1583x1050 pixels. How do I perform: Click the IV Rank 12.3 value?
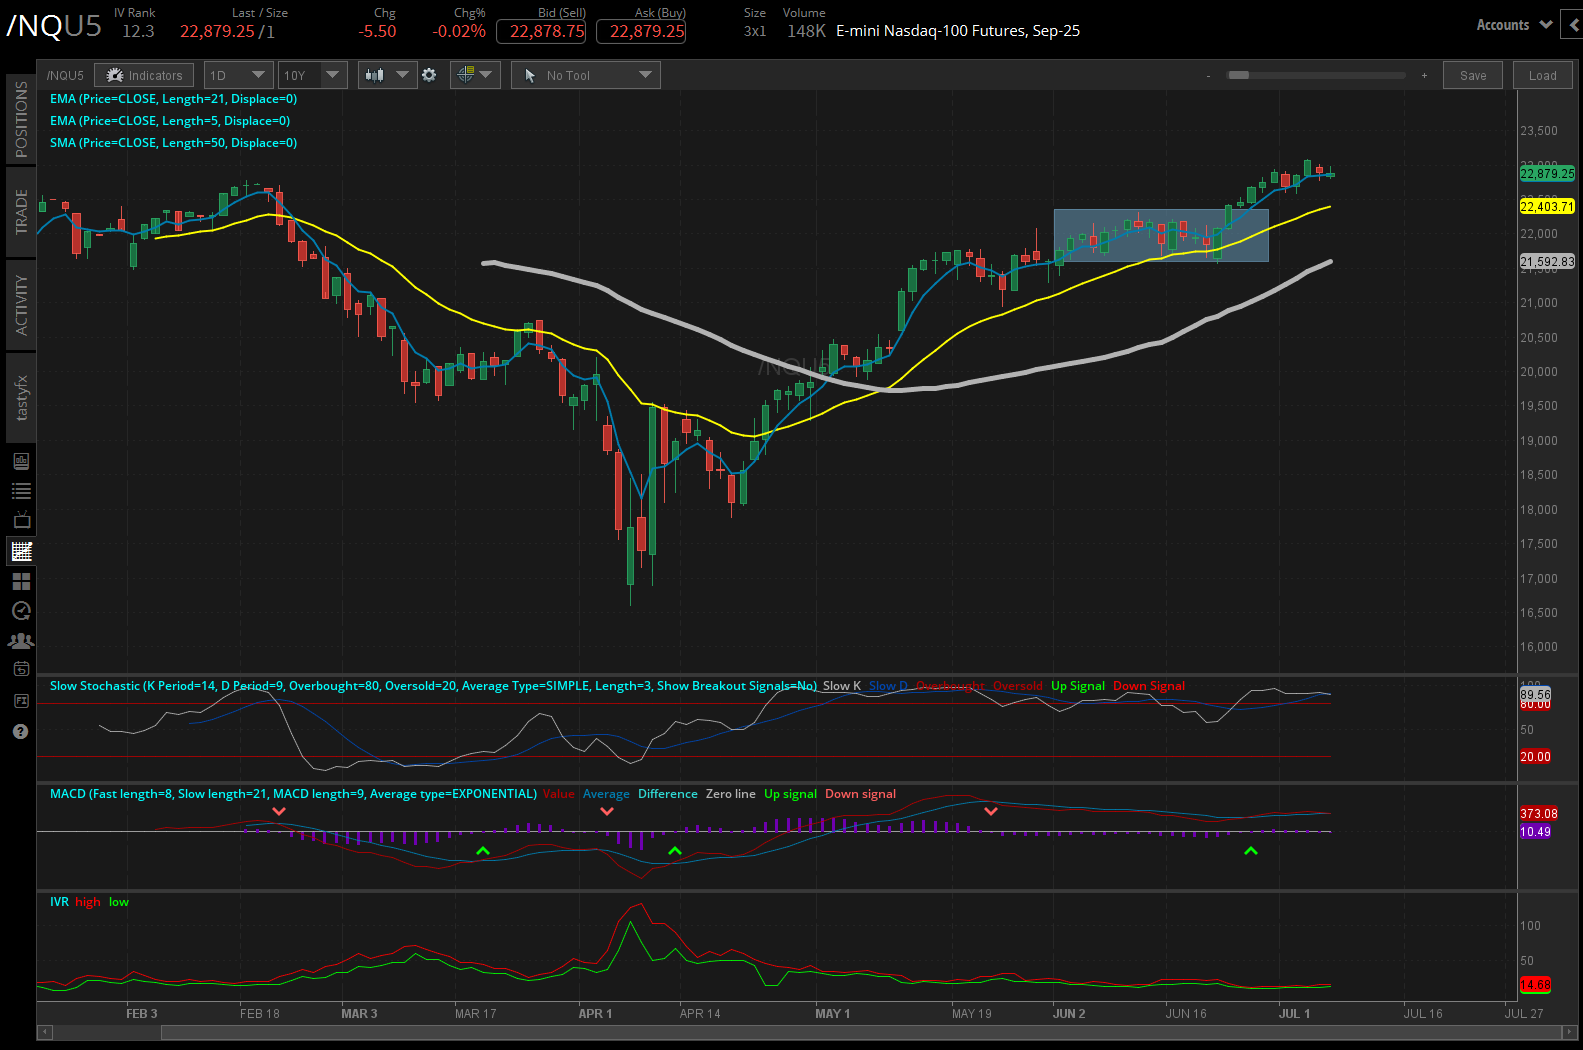pos(138,32)
